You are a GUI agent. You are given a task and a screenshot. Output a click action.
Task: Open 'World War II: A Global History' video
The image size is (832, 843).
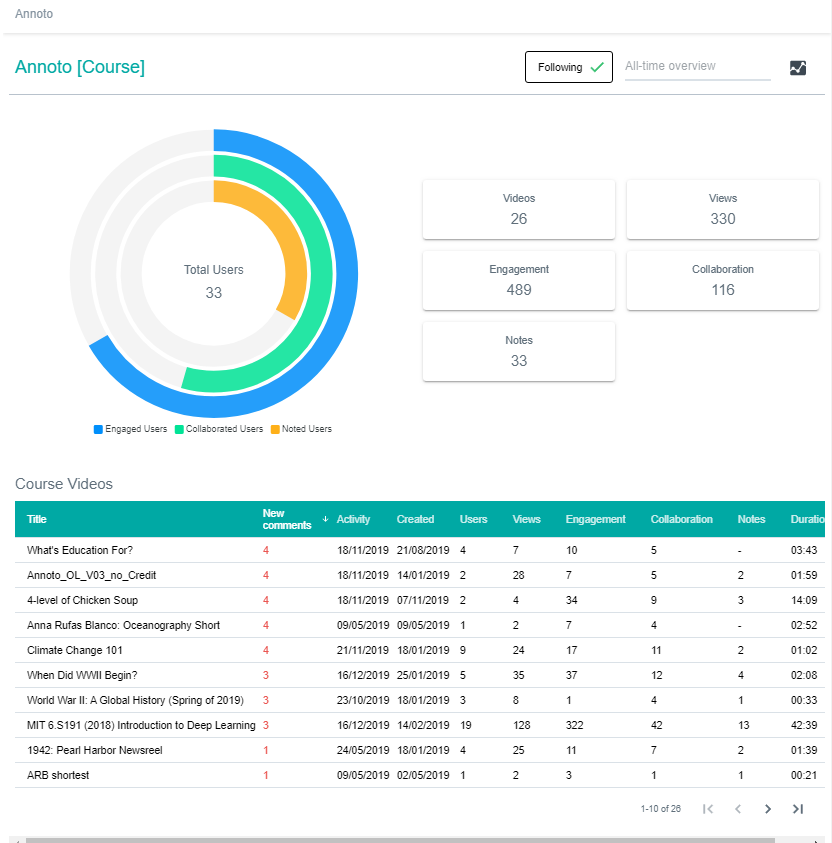coord(135,700)
